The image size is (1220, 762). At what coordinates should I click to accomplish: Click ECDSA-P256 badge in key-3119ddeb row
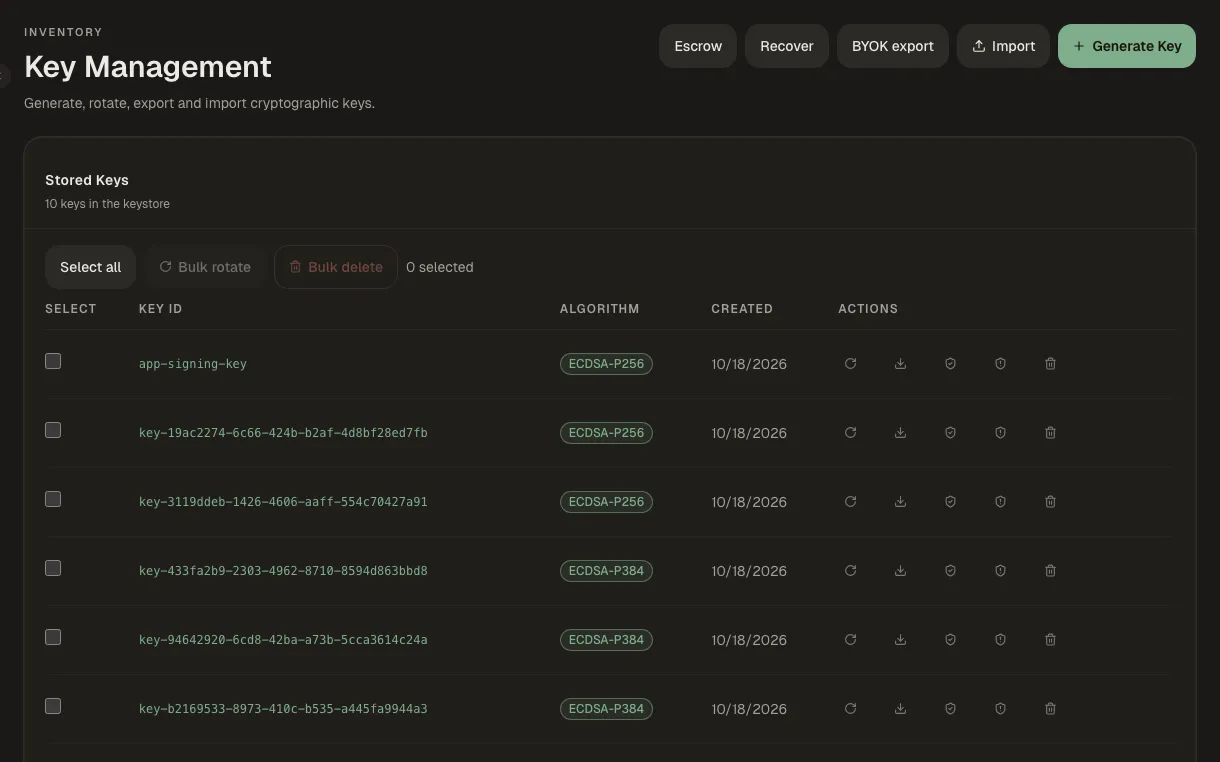(606, 502)
